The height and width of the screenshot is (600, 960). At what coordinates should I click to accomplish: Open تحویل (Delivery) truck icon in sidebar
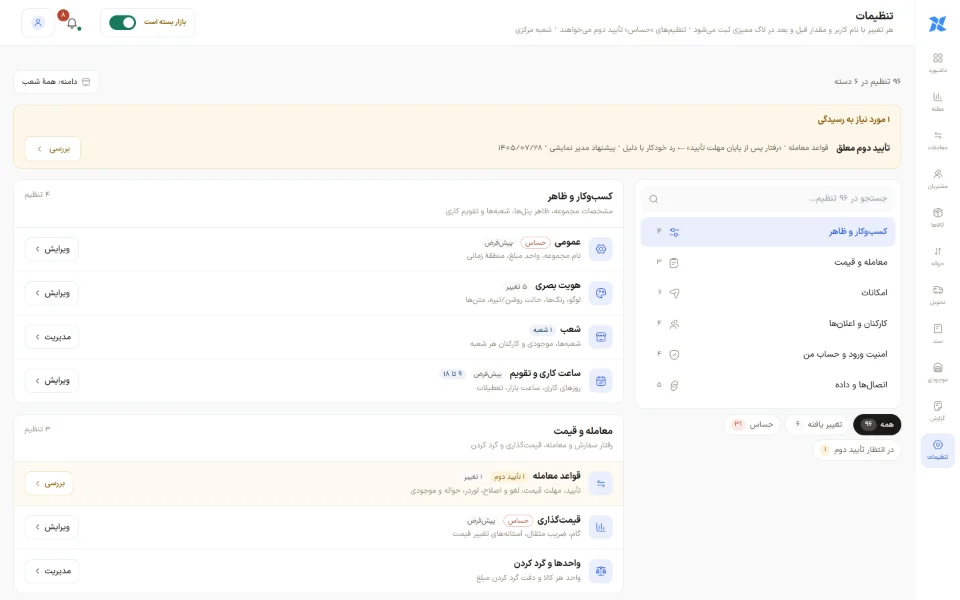pos(937,294)
